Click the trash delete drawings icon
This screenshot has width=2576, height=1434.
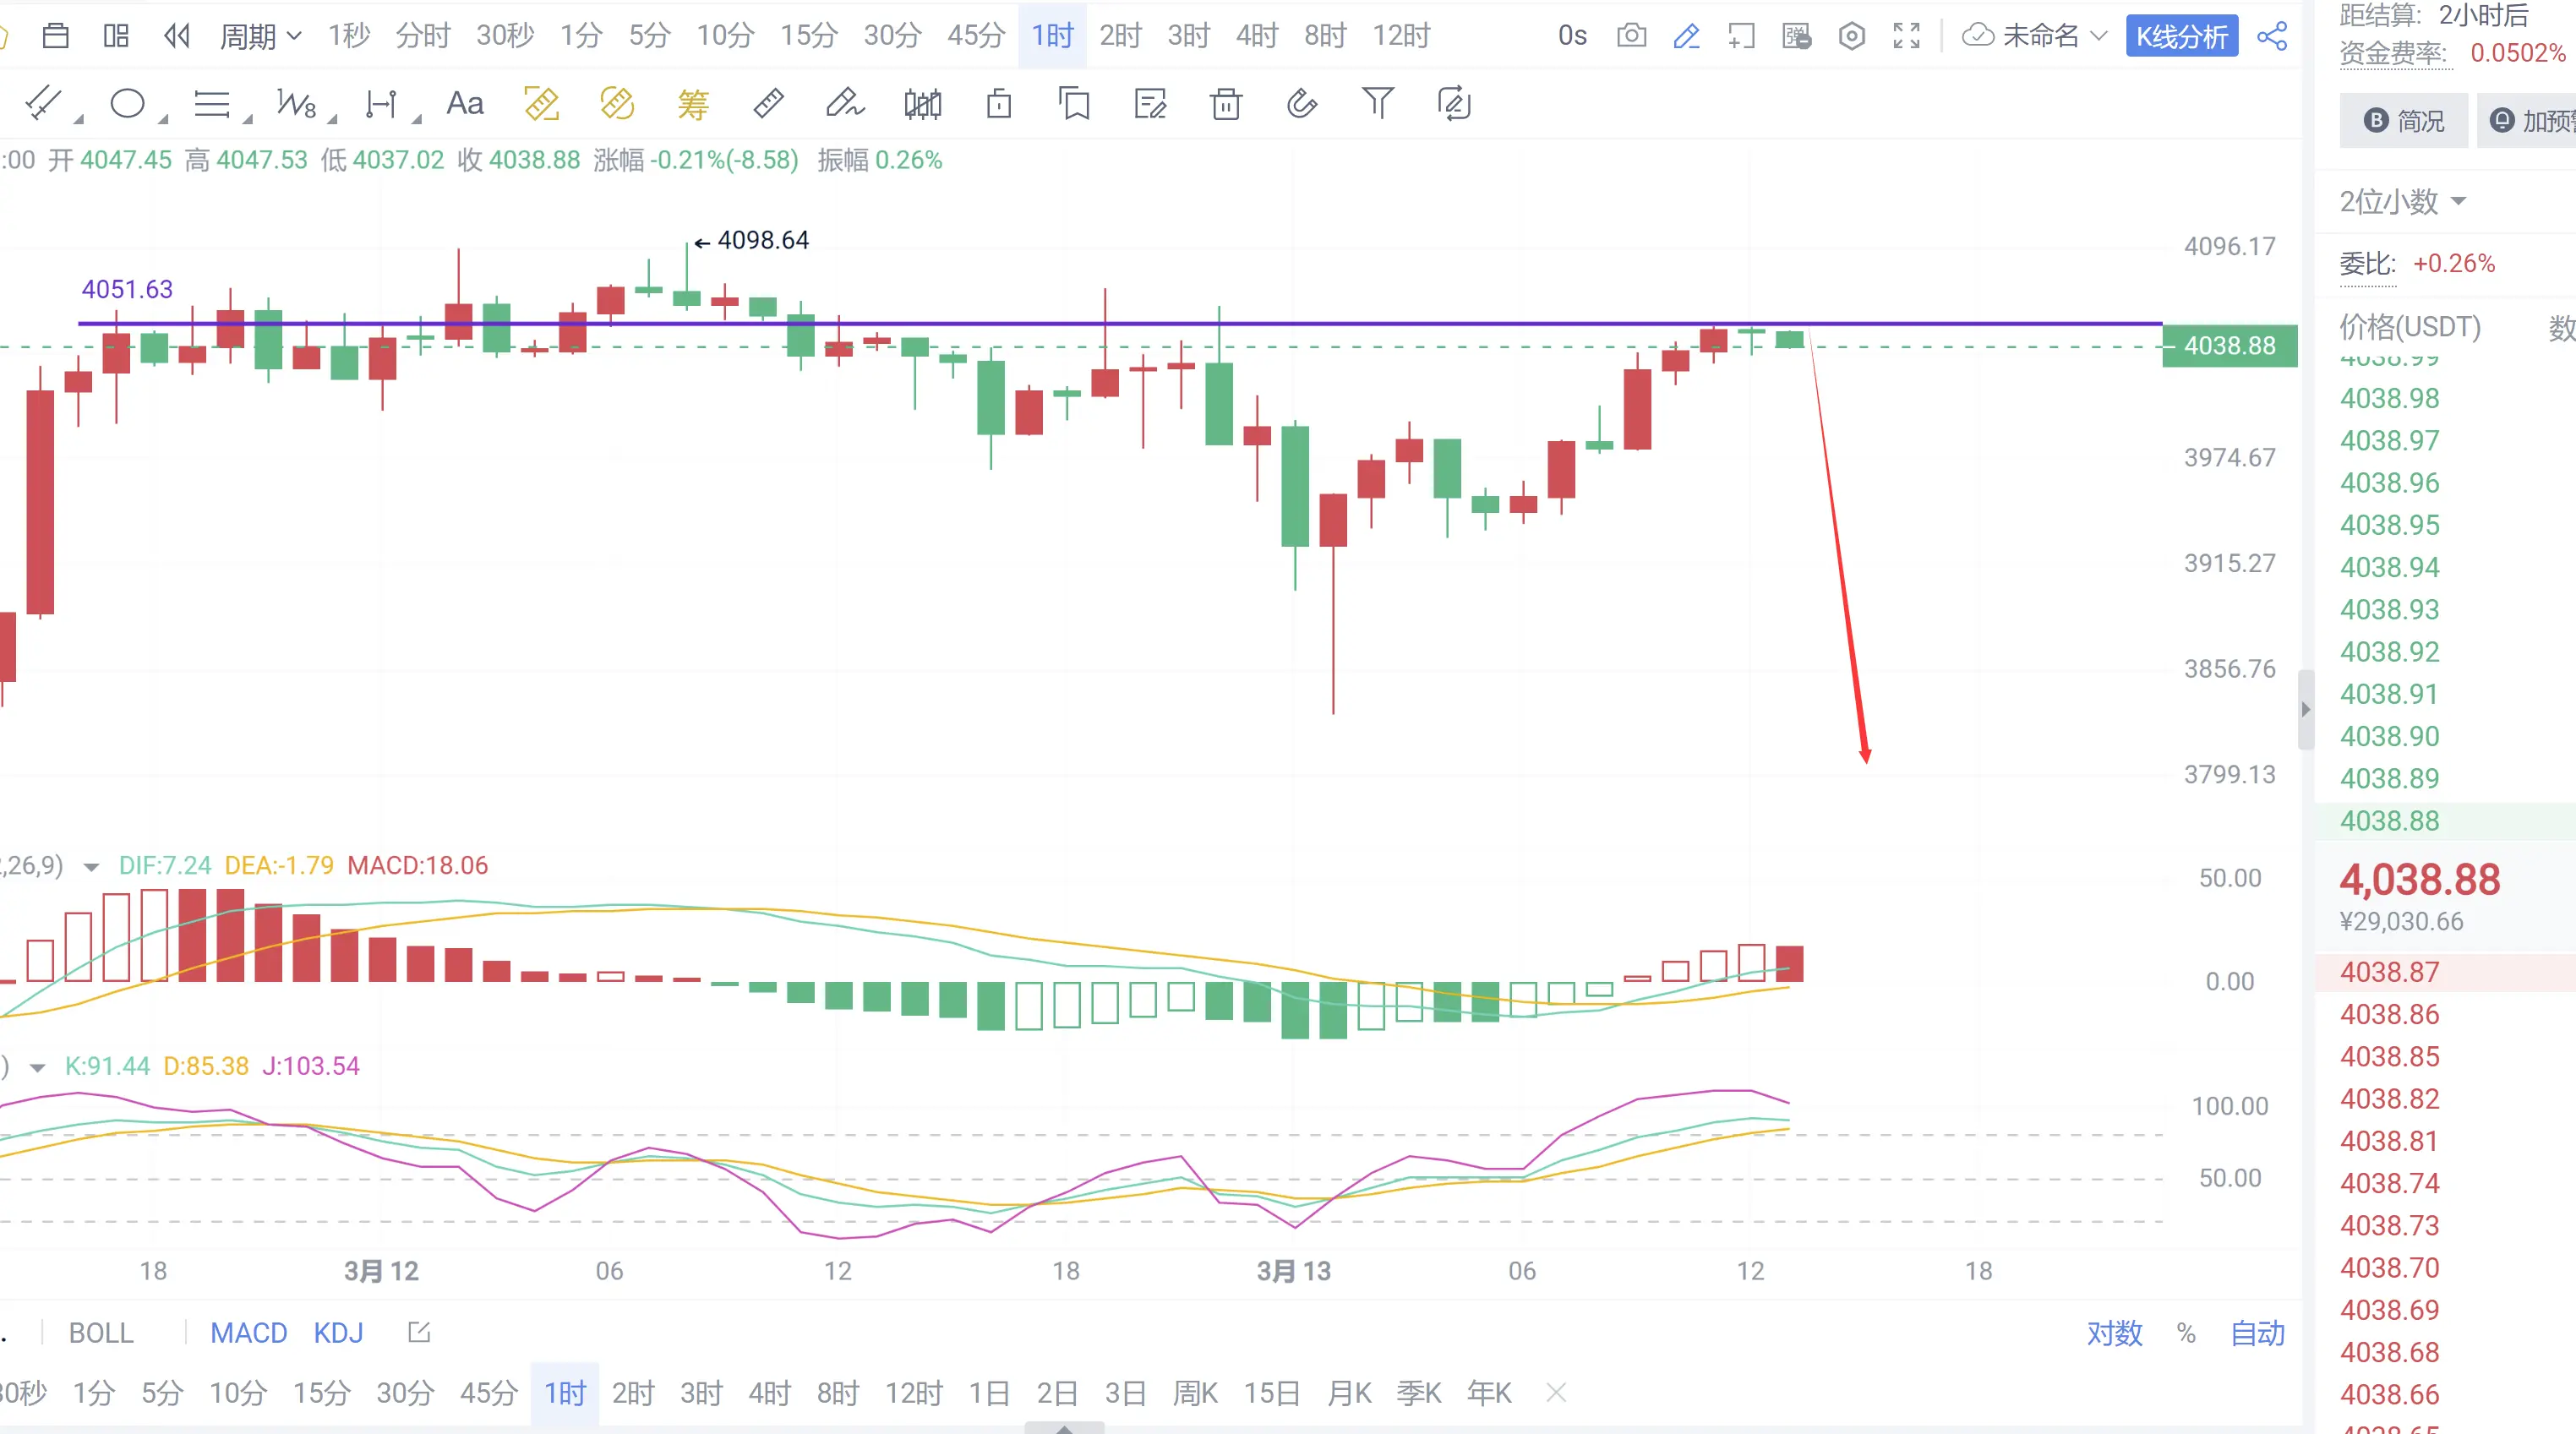[x=1225, y=103]
